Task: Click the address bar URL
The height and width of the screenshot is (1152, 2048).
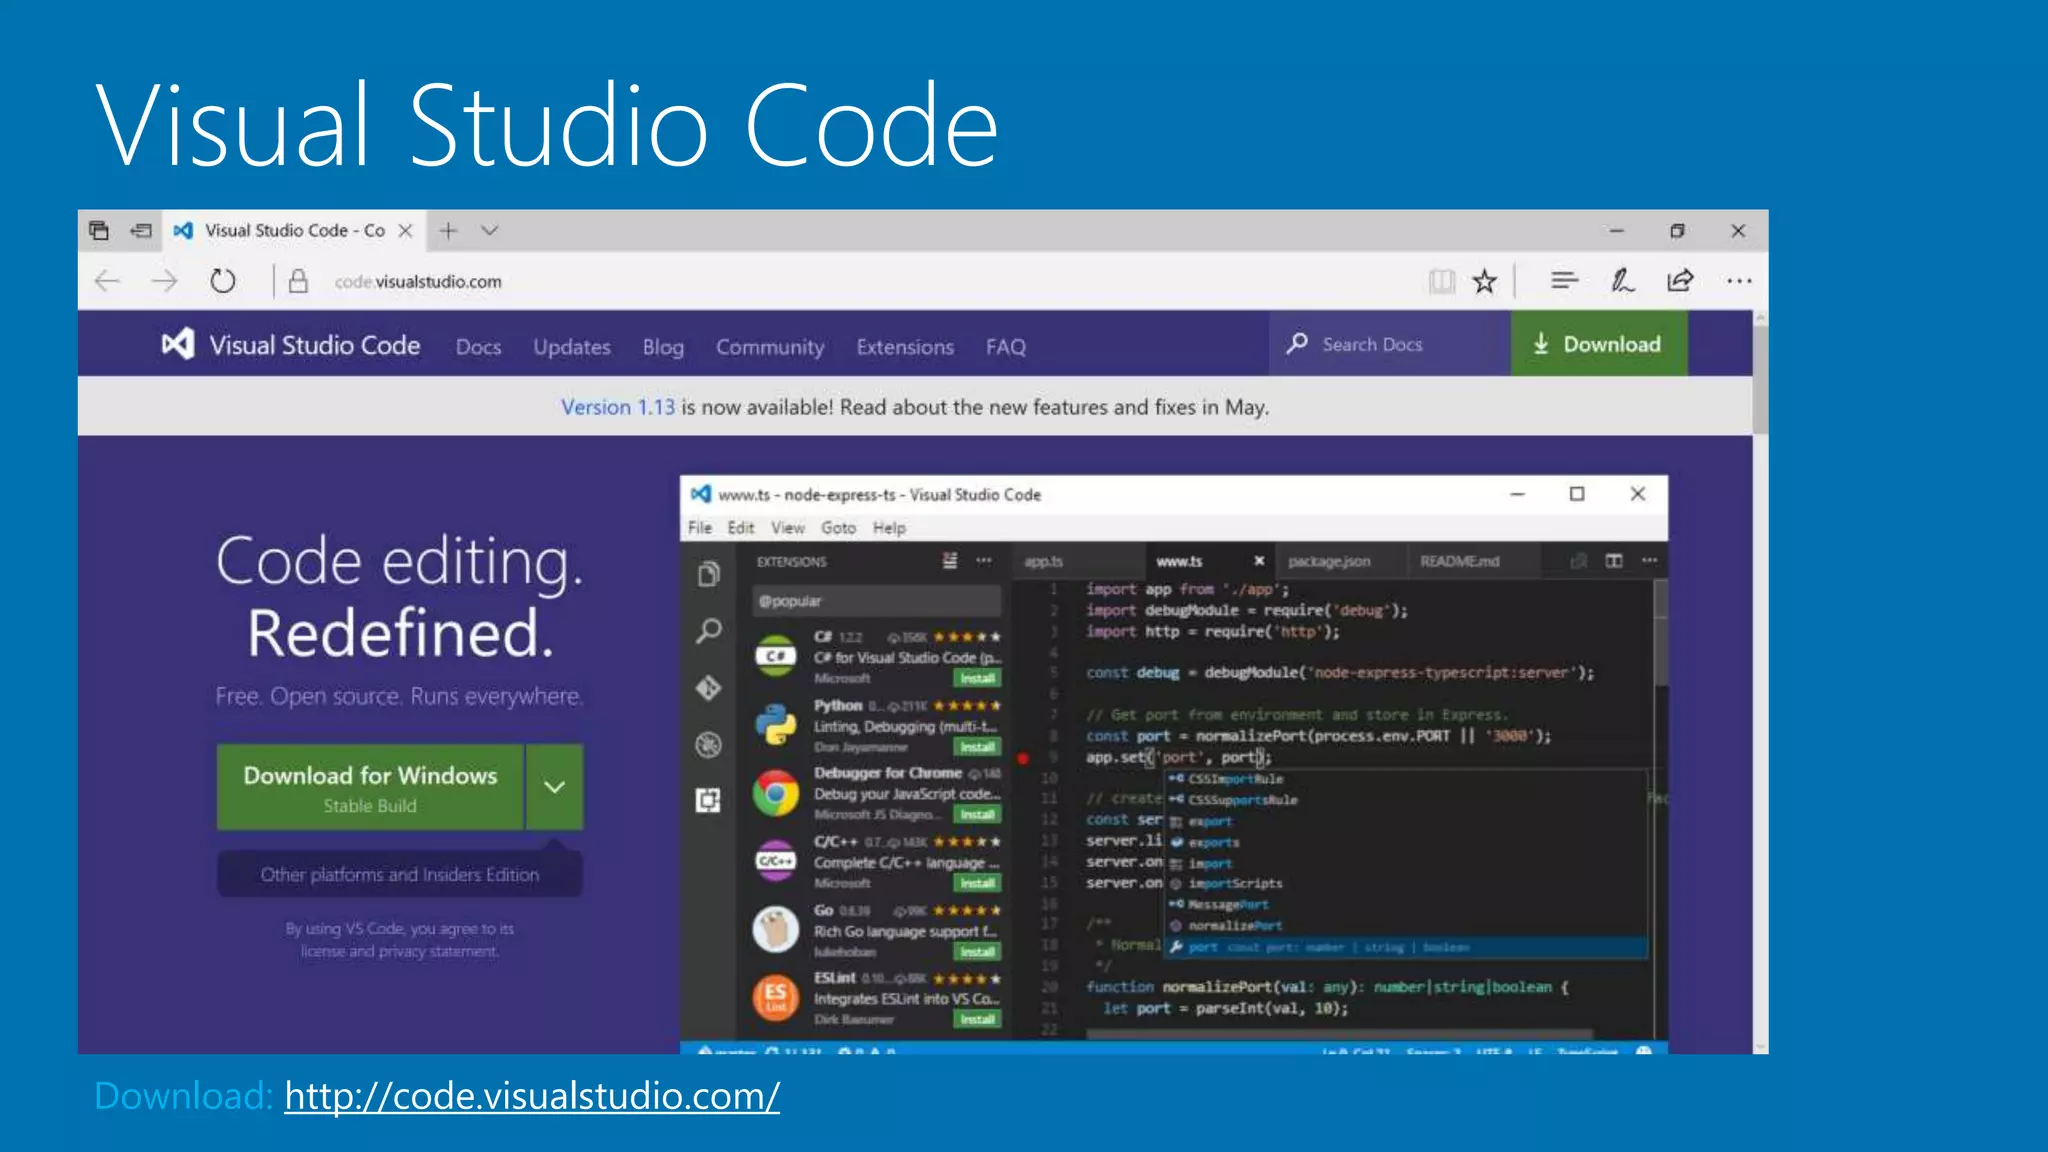Action: (418, 282)
